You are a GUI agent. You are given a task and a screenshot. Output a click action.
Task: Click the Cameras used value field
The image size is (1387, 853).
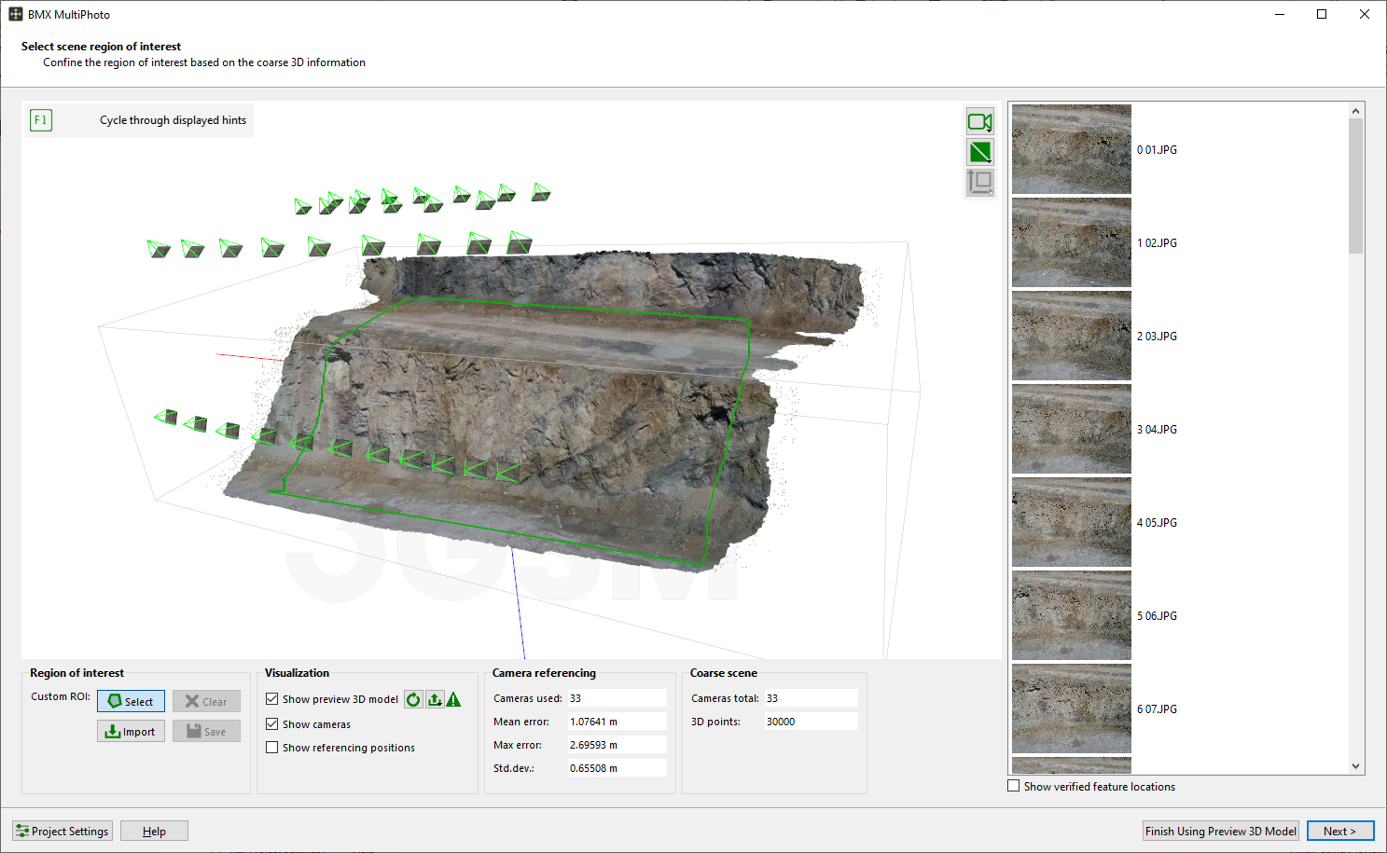pos(616,698)
